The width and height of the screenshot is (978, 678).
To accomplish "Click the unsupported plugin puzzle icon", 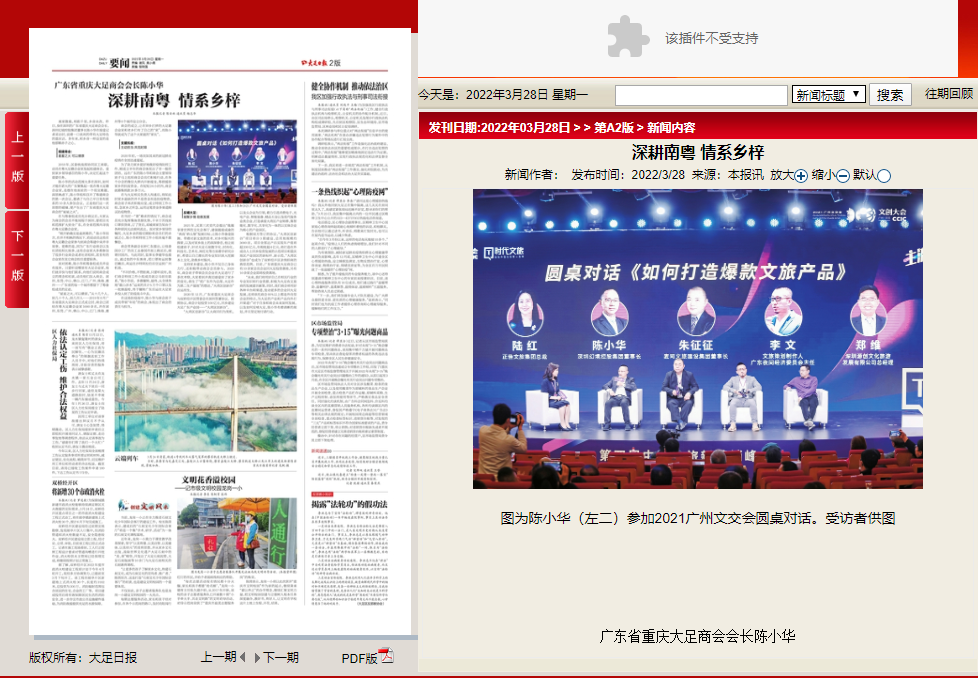I will coord(628,37).
